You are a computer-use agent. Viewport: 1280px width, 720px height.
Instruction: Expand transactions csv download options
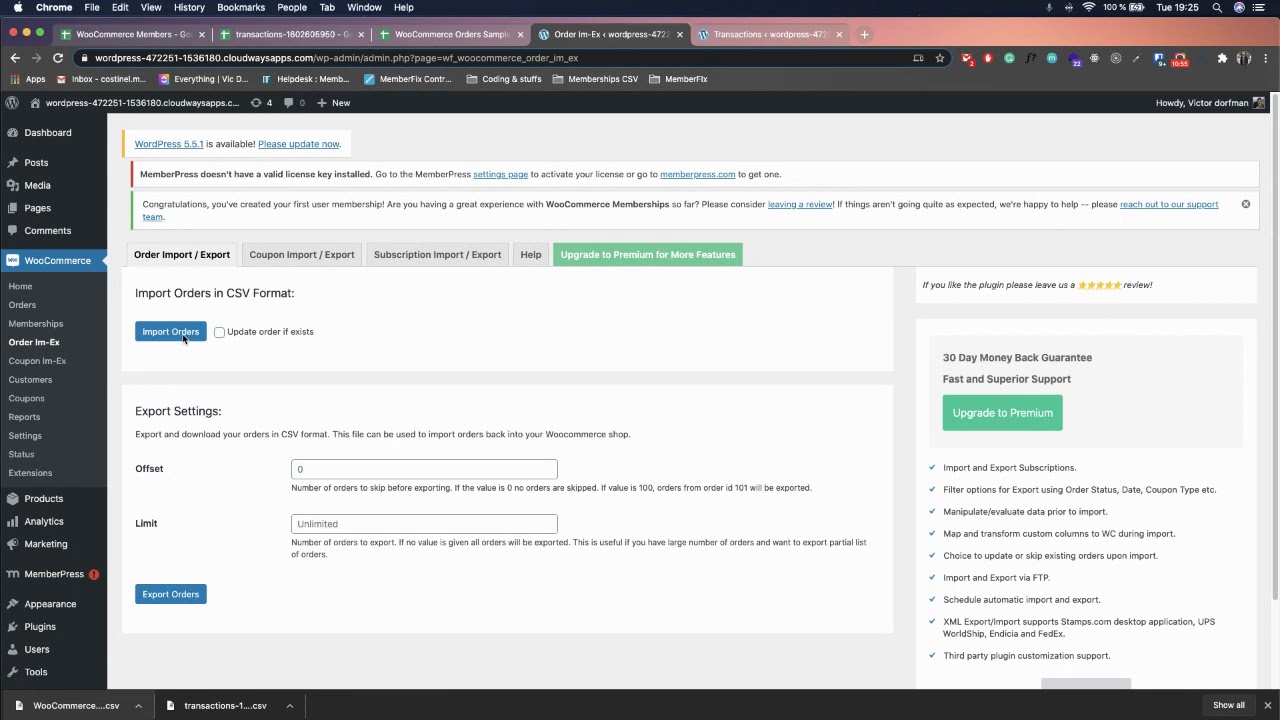[x=289, y=705]
